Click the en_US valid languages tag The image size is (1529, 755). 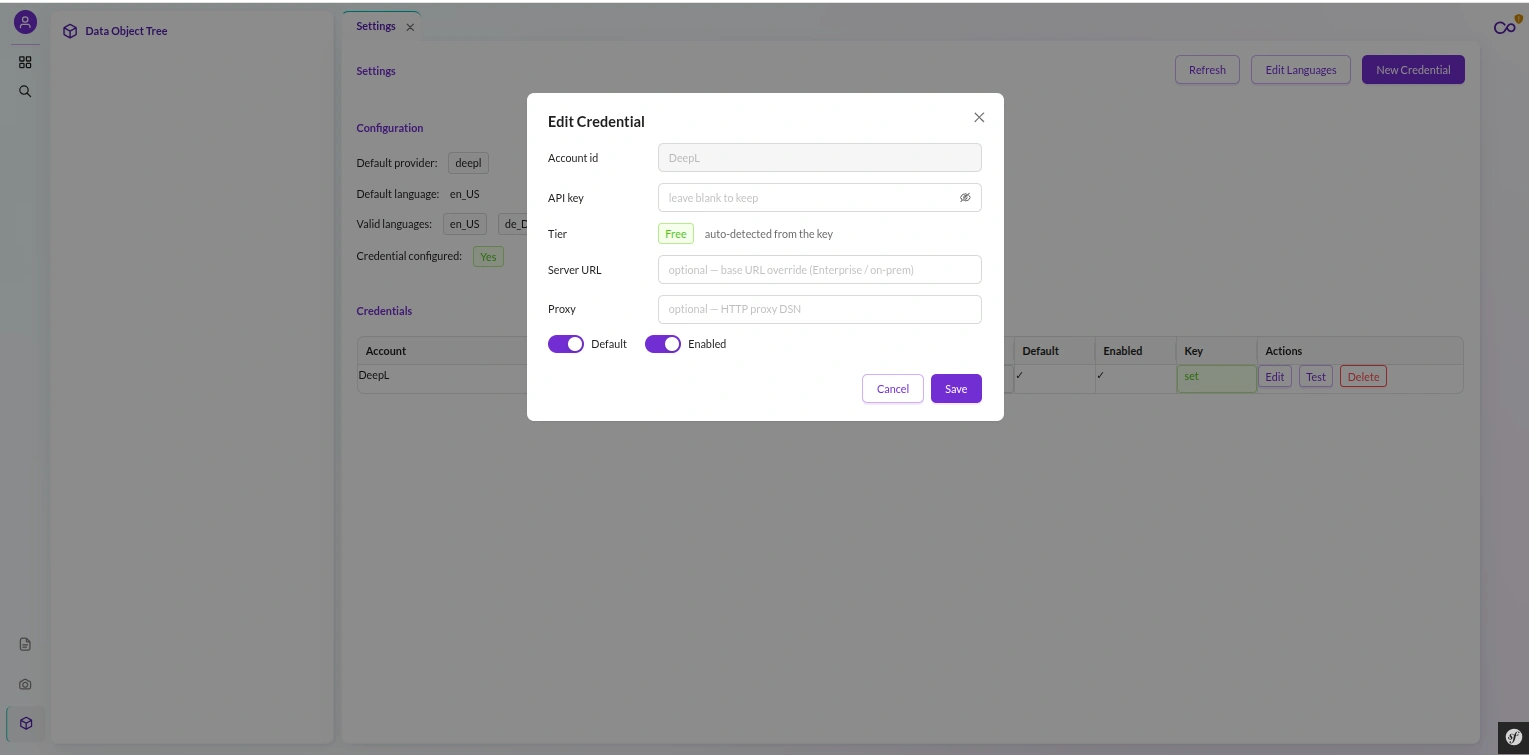click(465, 225)
